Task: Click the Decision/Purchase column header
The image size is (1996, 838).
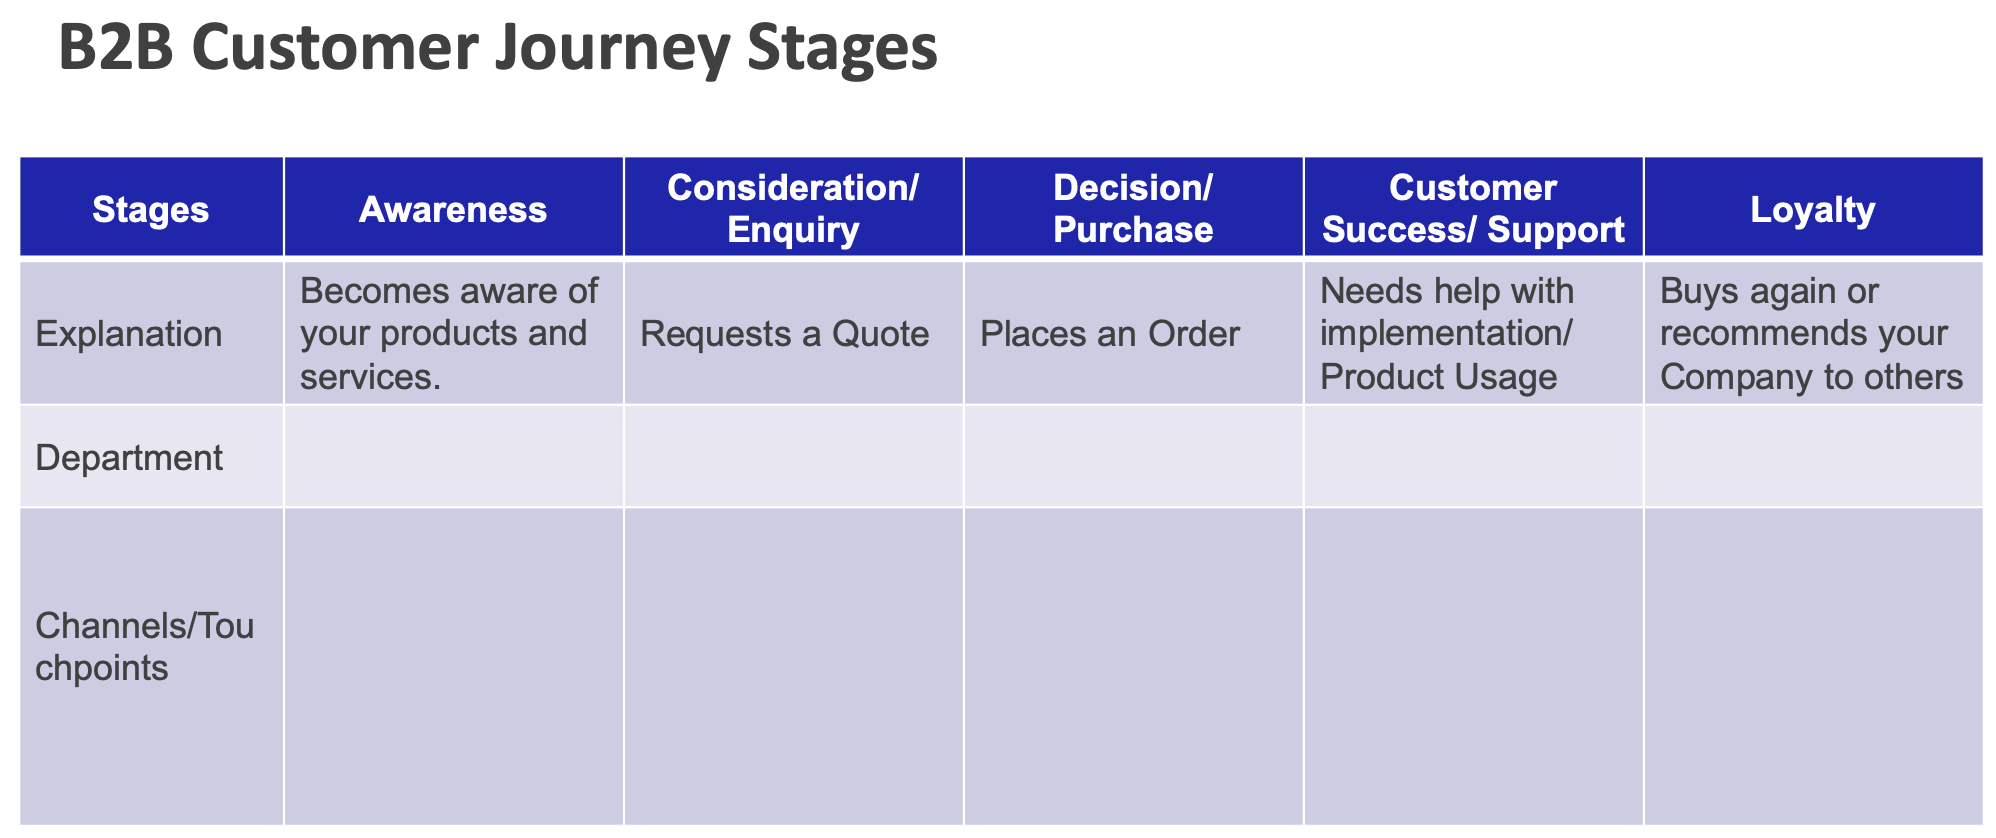Action: pyautogui.click(x=1133, y=208)
